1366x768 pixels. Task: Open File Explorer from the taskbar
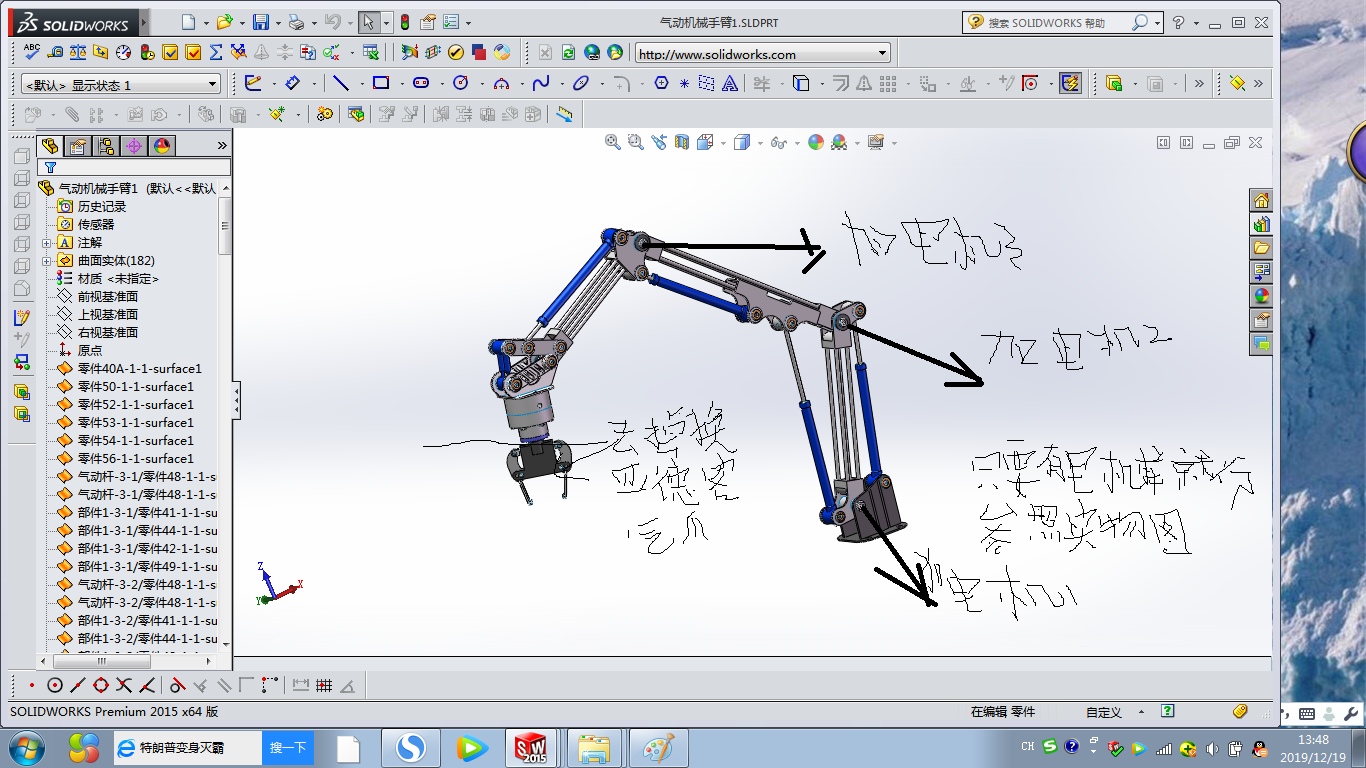coord(594,748)
